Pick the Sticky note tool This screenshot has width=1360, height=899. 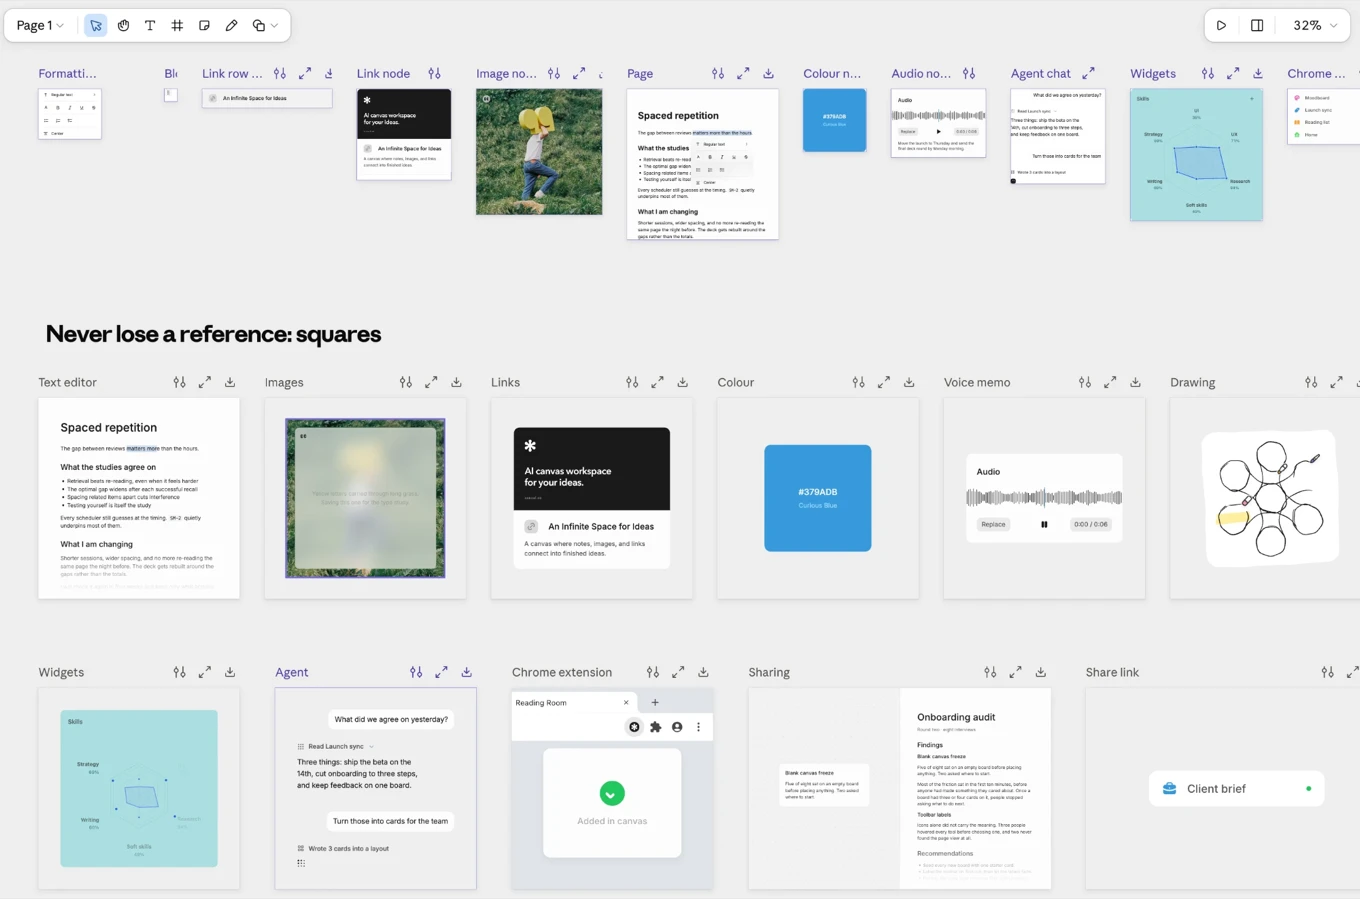point(204,25)
